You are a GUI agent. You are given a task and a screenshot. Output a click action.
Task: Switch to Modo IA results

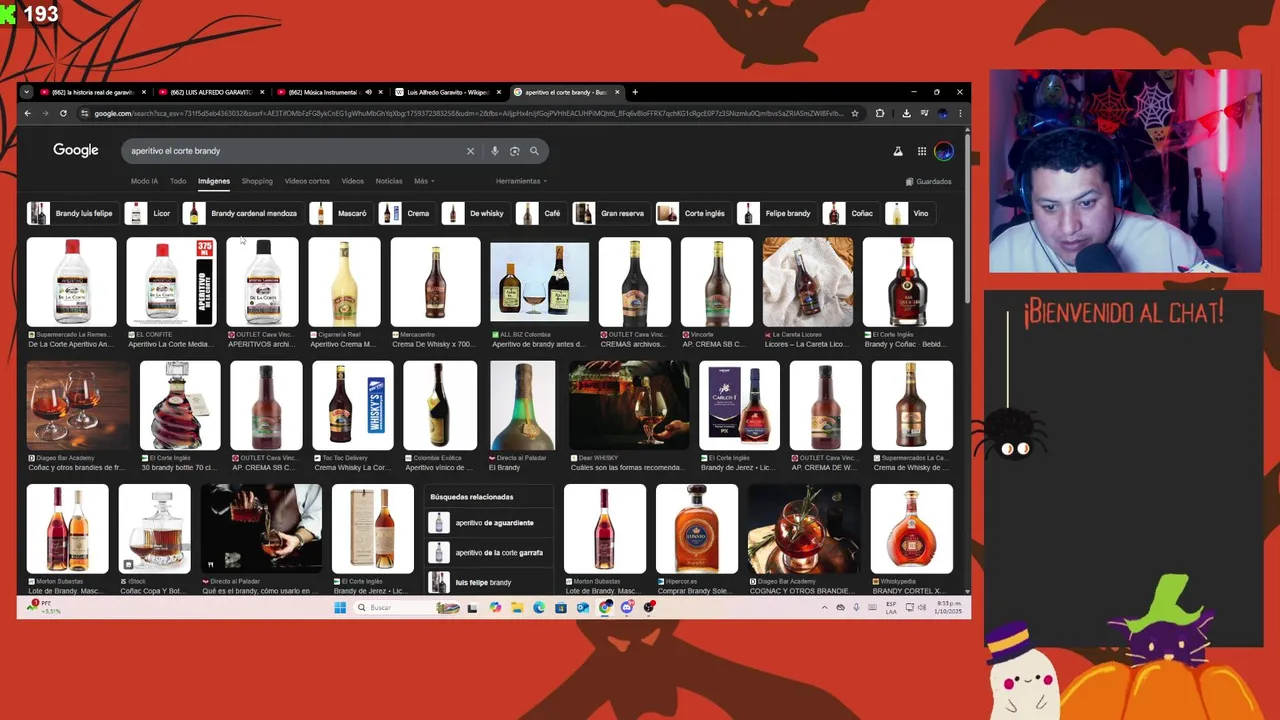[144, 181]
